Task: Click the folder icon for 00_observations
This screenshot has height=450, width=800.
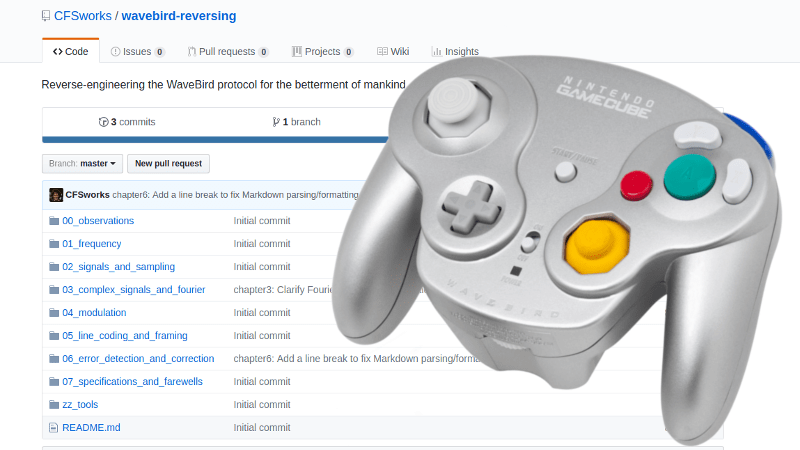Action: (54, 221)
